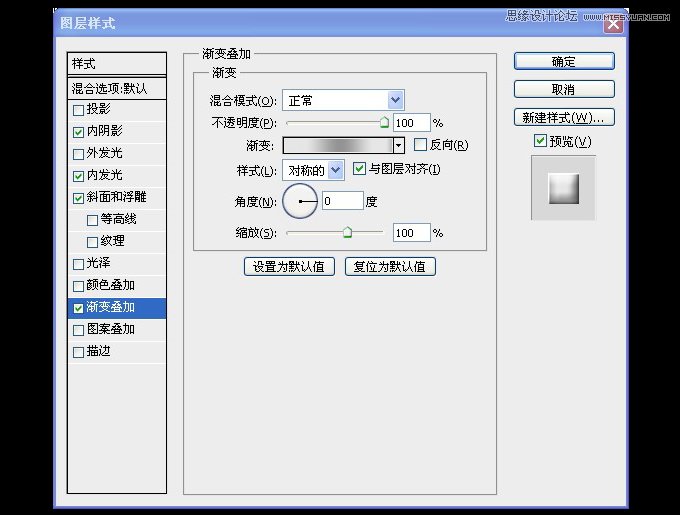
Task: Select the highlighted 渐变叠加 entry
Action: 117,308
